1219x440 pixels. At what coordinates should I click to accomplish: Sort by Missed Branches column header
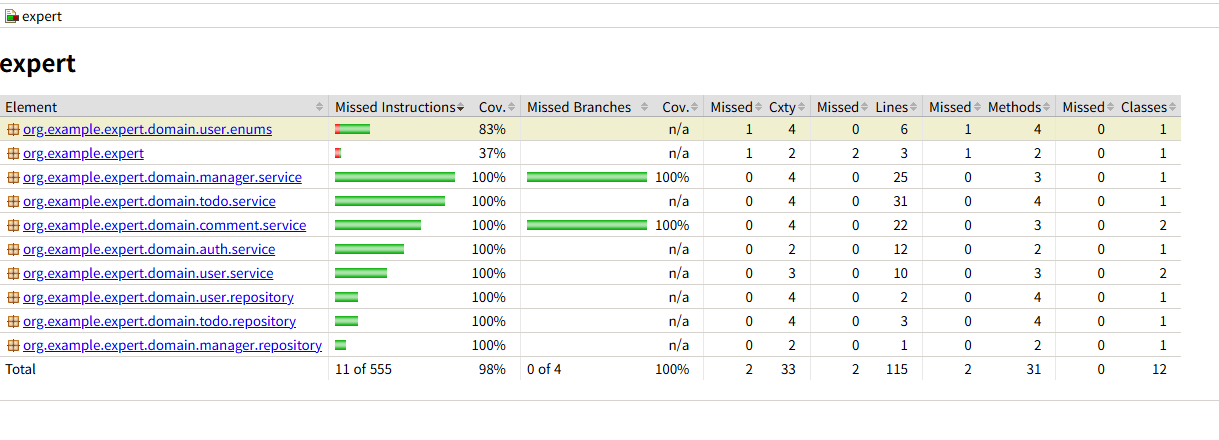pos(588,107)
